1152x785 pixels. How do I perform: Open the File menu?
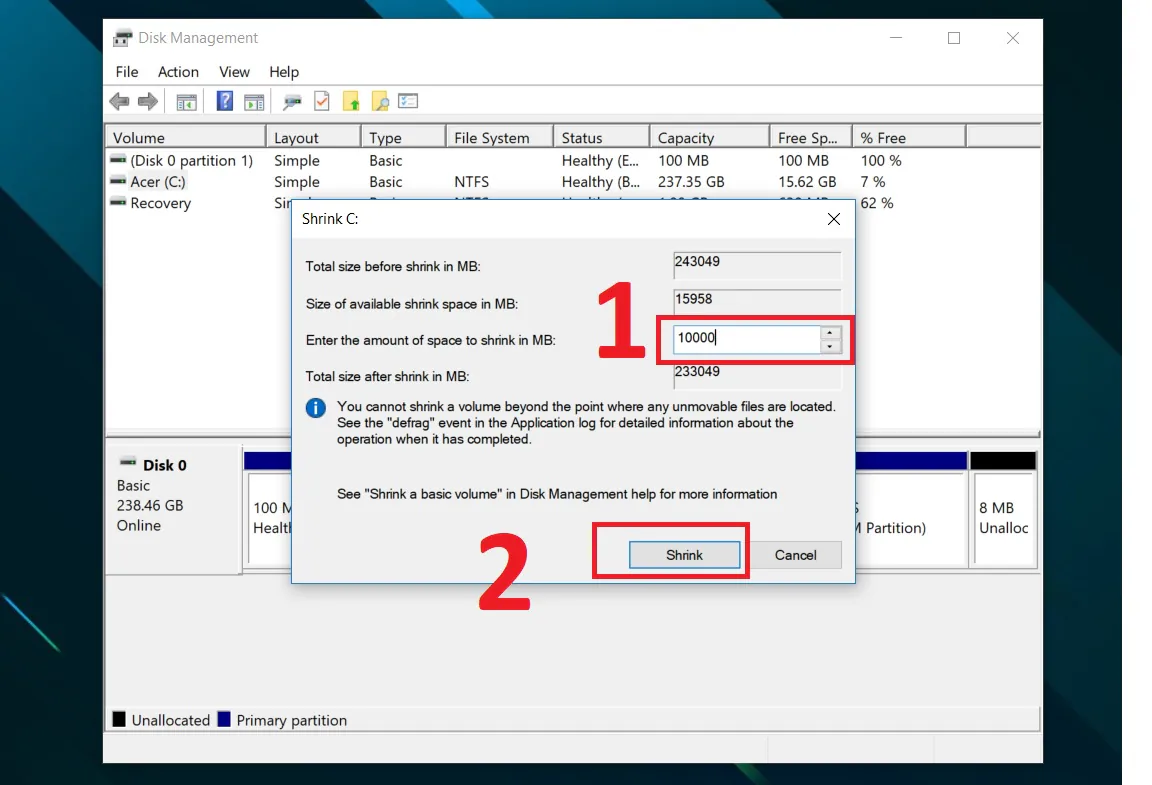pos(126,72)
